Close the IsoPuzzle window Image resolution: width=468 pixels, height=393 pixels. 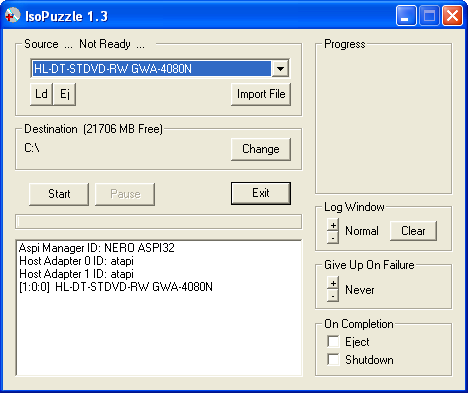(x=452, y=15)
